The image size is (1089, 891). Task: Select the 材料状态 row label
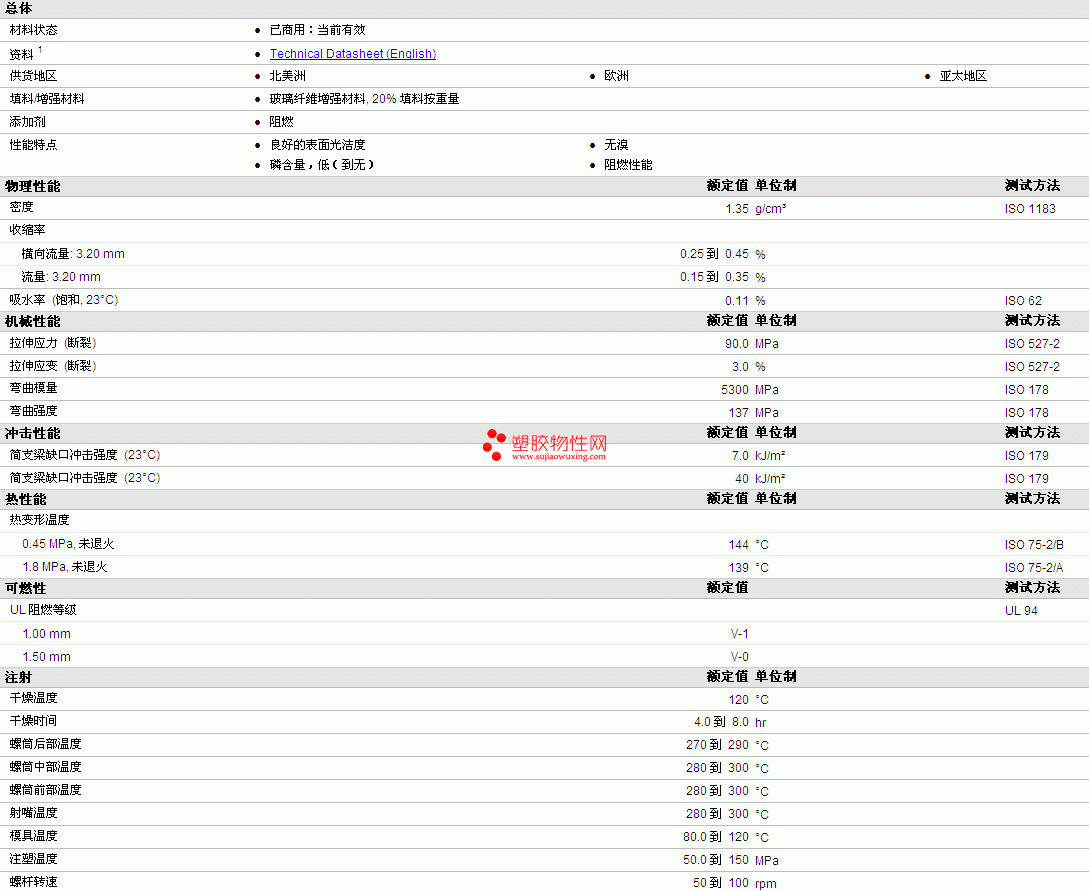click(x=33, y=30)
